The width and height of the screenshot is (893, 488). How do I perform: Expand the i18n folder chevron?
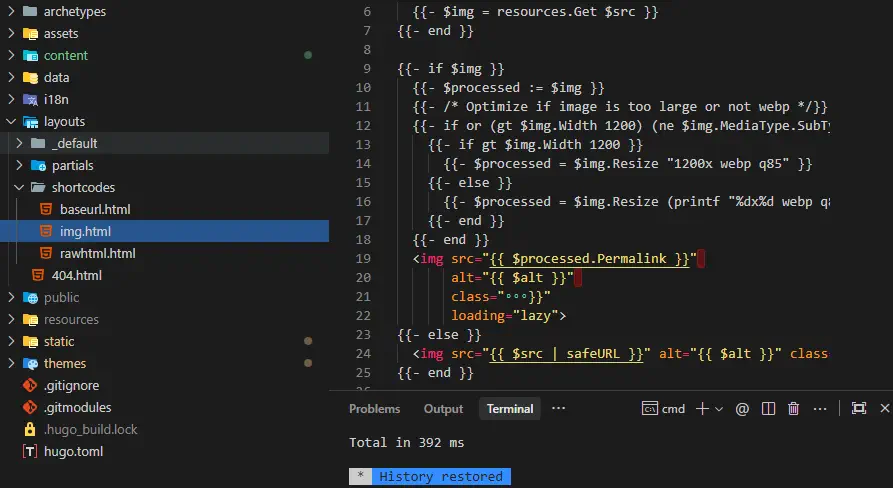[11, 100]
